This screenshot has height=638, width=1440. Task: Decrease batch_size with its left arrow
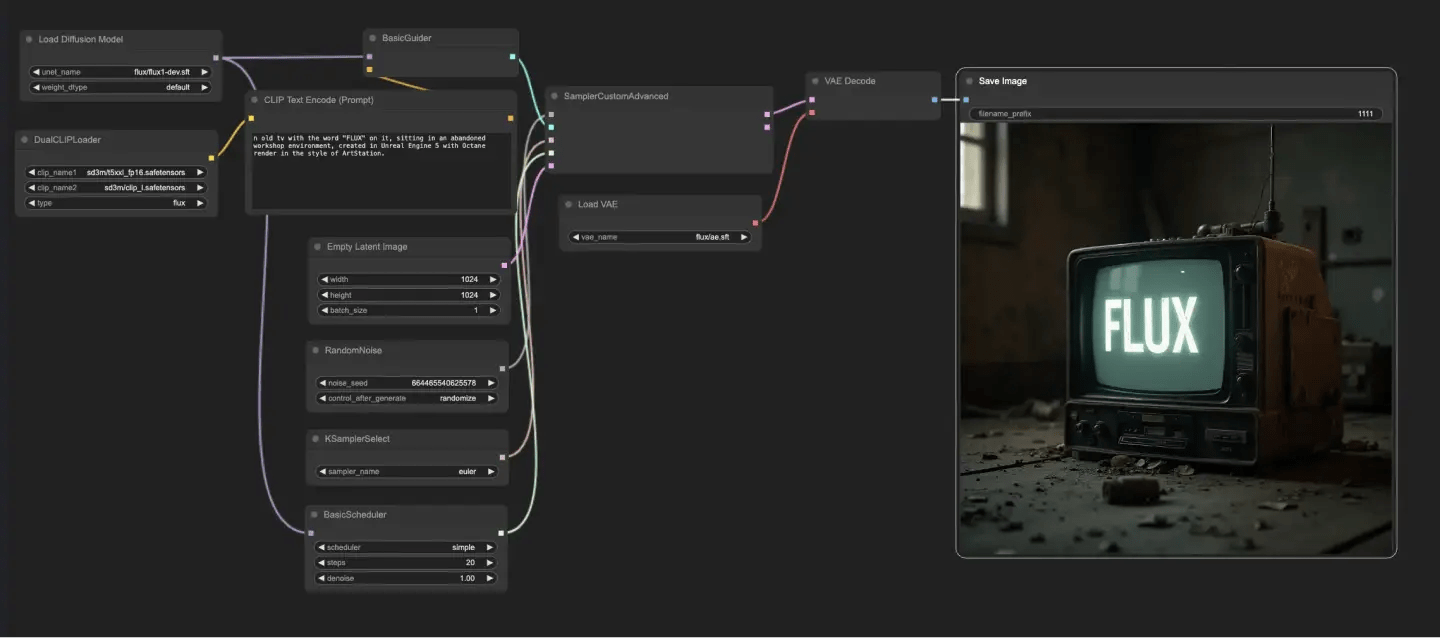point(324,310)
